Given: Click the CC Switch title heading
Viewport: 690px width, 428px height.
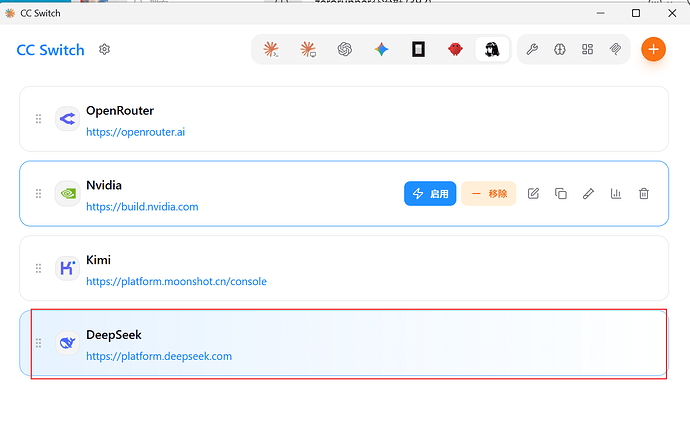Looking at the screenshot, I should coord(50,50).
